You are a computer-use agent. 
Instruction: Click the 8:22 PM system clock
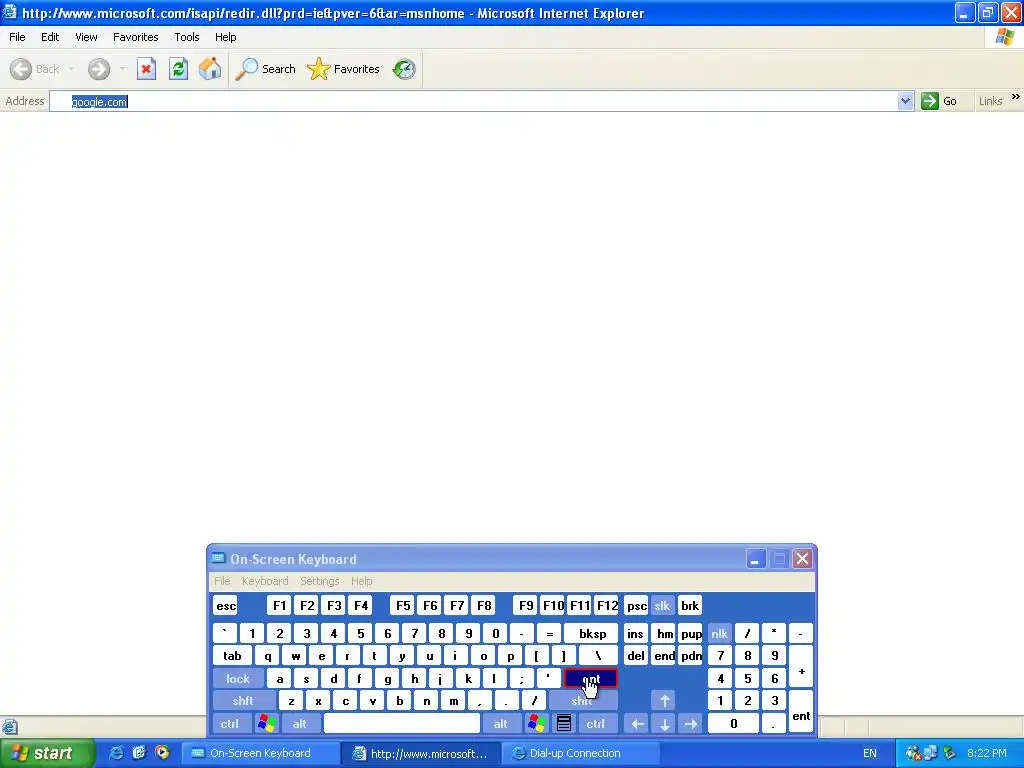click(987, 753)
